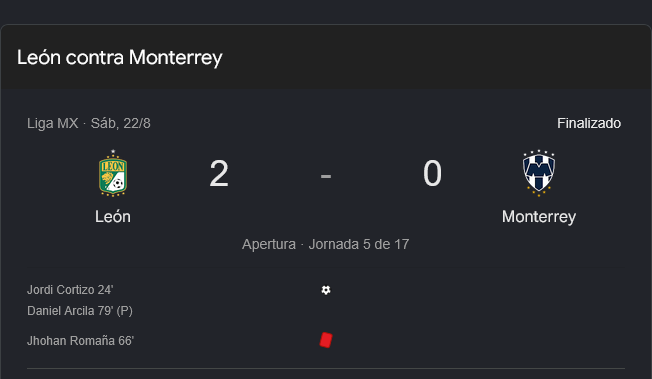Click the Finalizado match status
The width and height of the screenshot is (652, 379).
589,123
